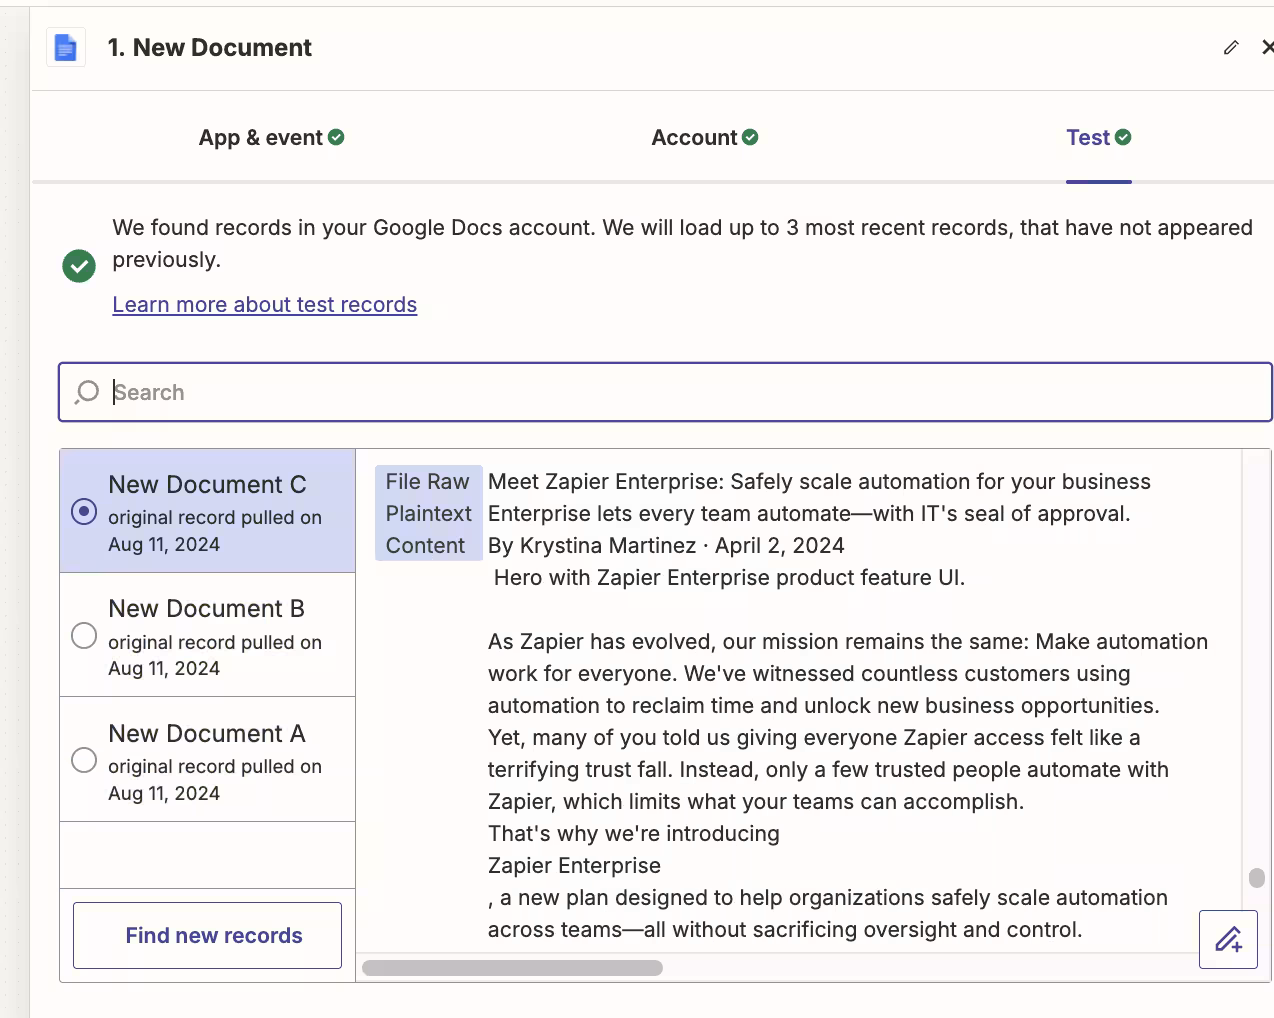The width and height of the screenshot is (1274, 1018).
Task: Select New Document A radio button
Action: pos(84,760)
